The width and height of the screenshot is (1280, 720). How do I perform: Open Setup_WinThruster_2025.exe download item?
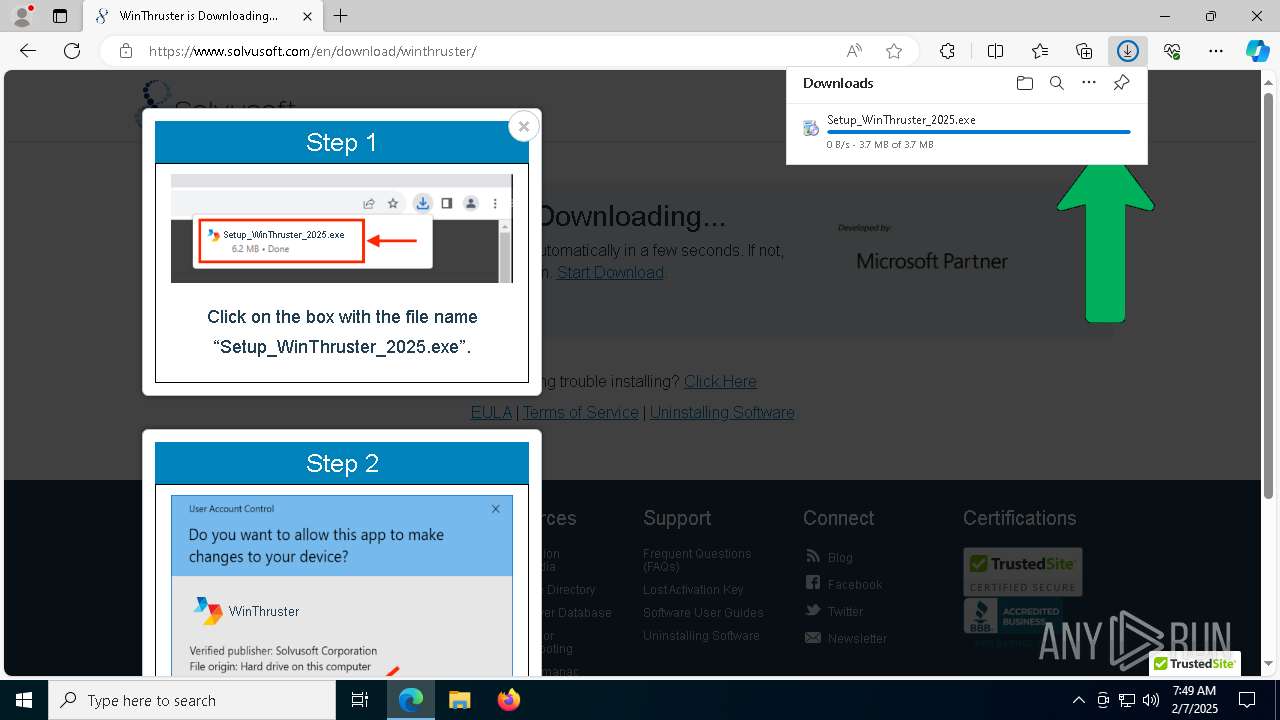(x=966, y=131)
